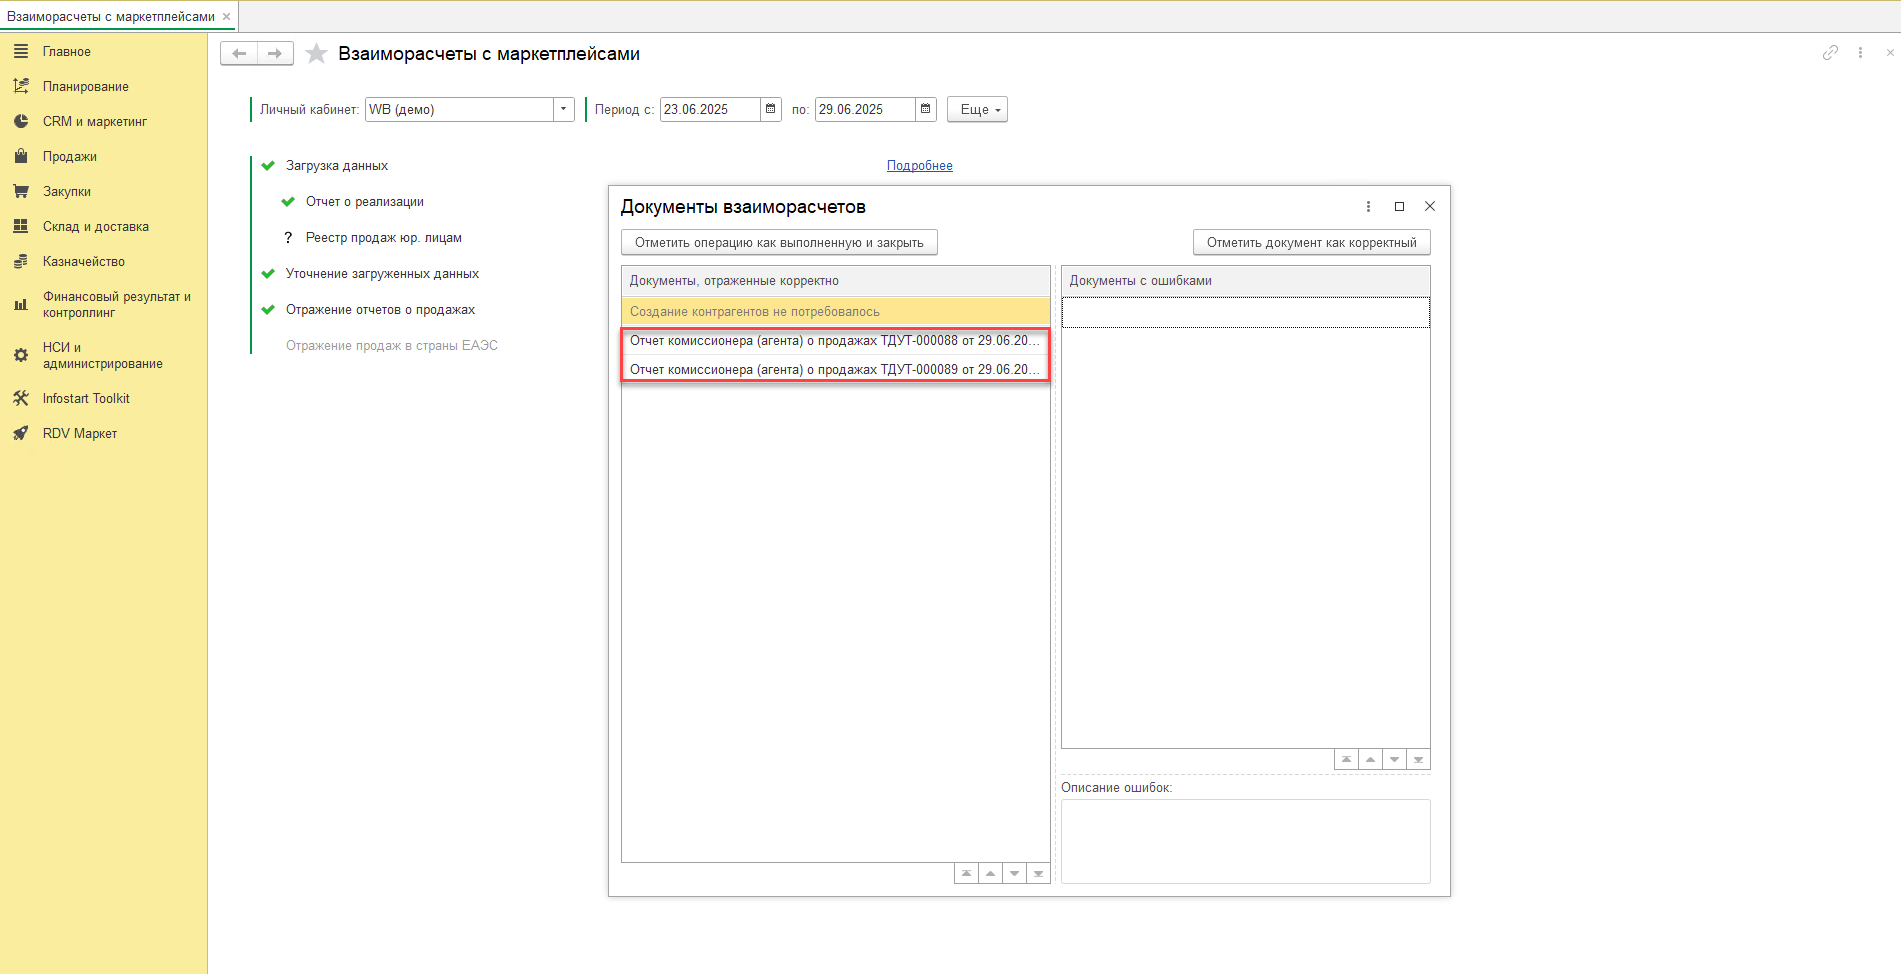Go forward with the right arrow button
1901x974 pixels.
(275, 54)
